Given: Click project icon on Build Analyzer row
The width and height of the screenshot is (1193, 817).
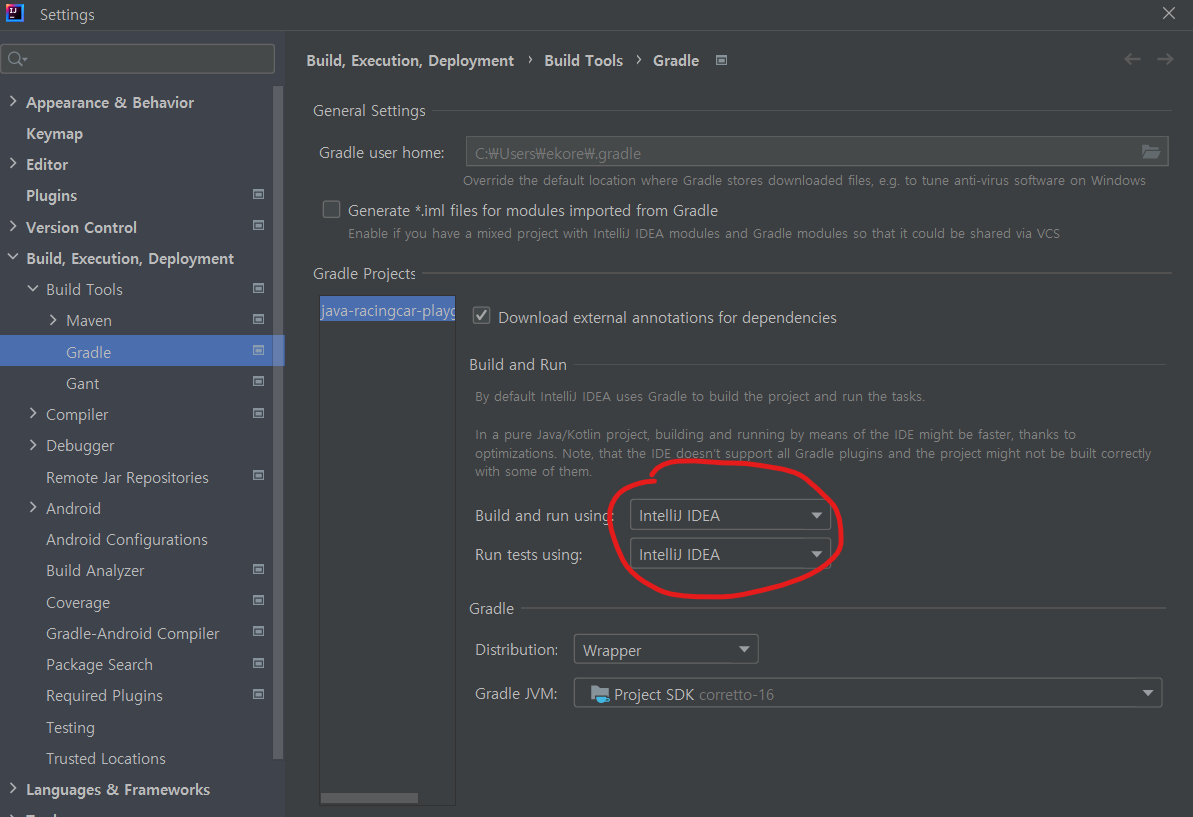Looking at the screenshot, I should (259, 570).
